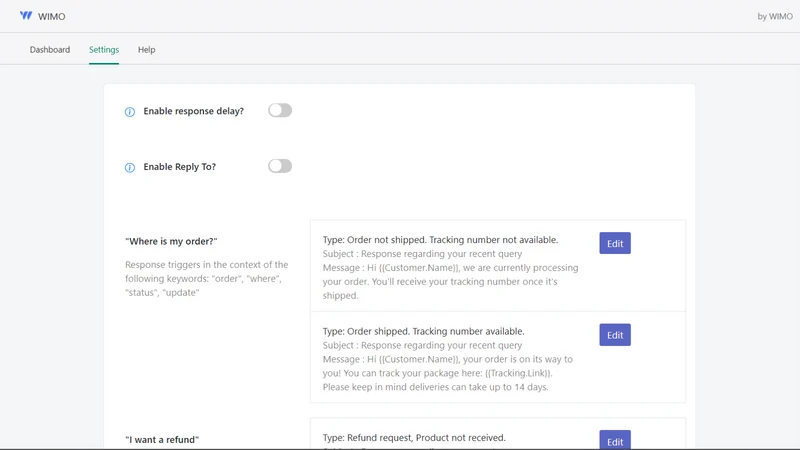Click the 'by WIMO' text
This screenshot has height=450, width=800.
click(x=775, y=16)
